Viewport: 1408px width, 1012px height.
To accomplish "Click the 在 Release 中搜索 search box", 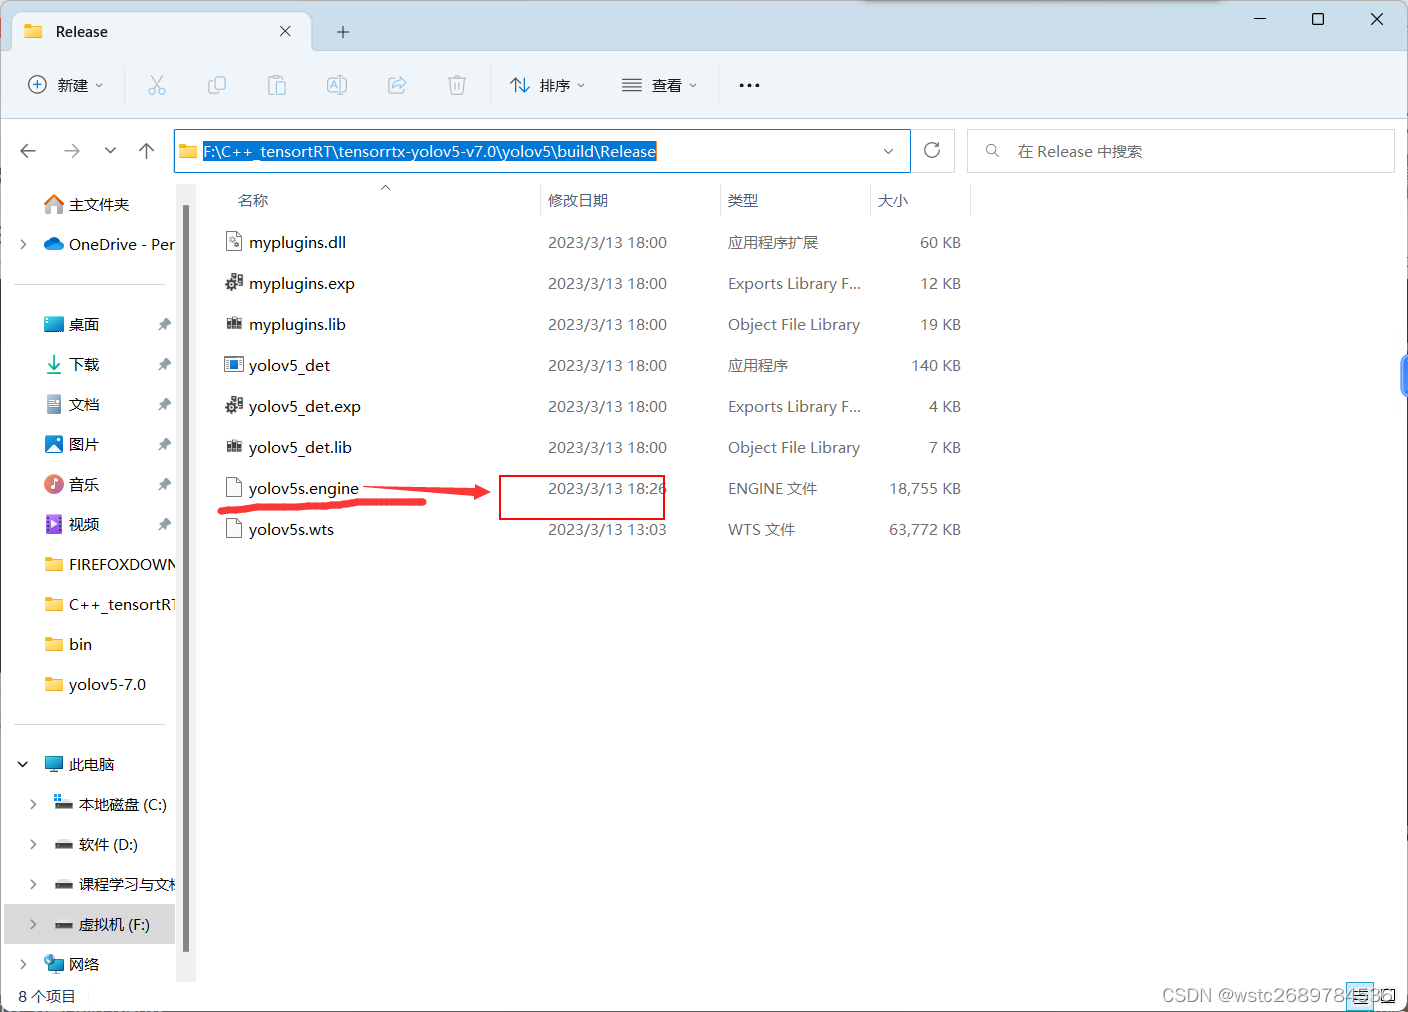I will coord(1181,151).
